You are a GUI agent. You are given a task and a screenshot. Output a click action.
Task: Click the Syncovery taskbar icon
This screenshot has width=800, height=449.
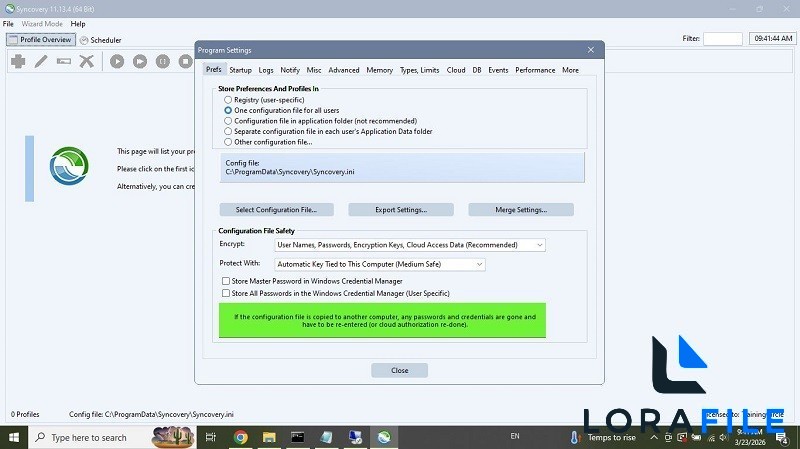coord(384,437)
